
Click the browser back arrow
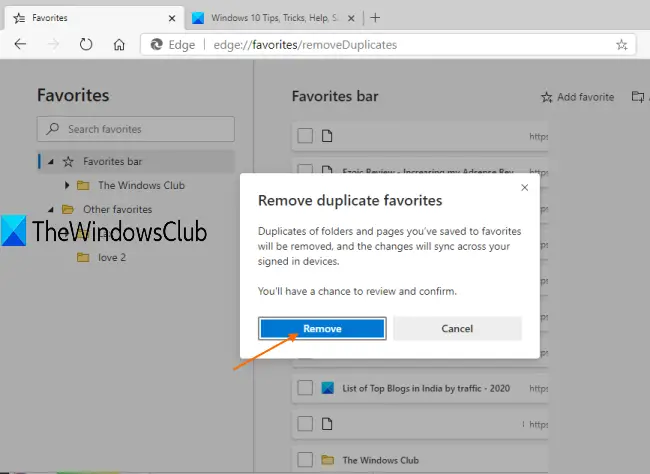pyautogui.click(x=20, y=44)
